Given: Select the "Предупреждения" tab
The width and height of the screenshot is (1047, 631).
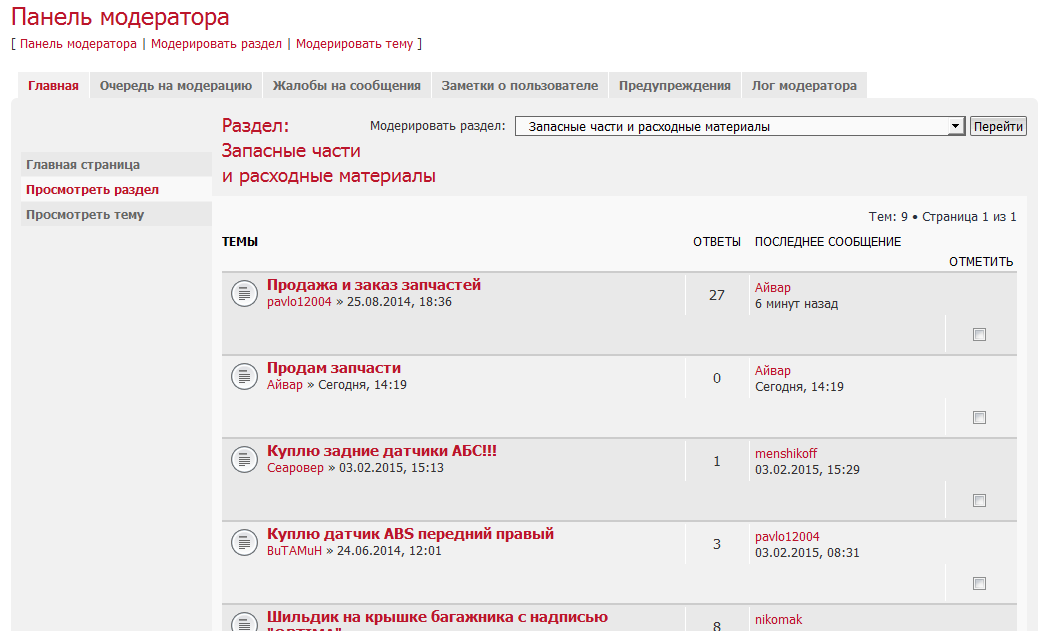Looking at the screenshot, I should (674, 86).
